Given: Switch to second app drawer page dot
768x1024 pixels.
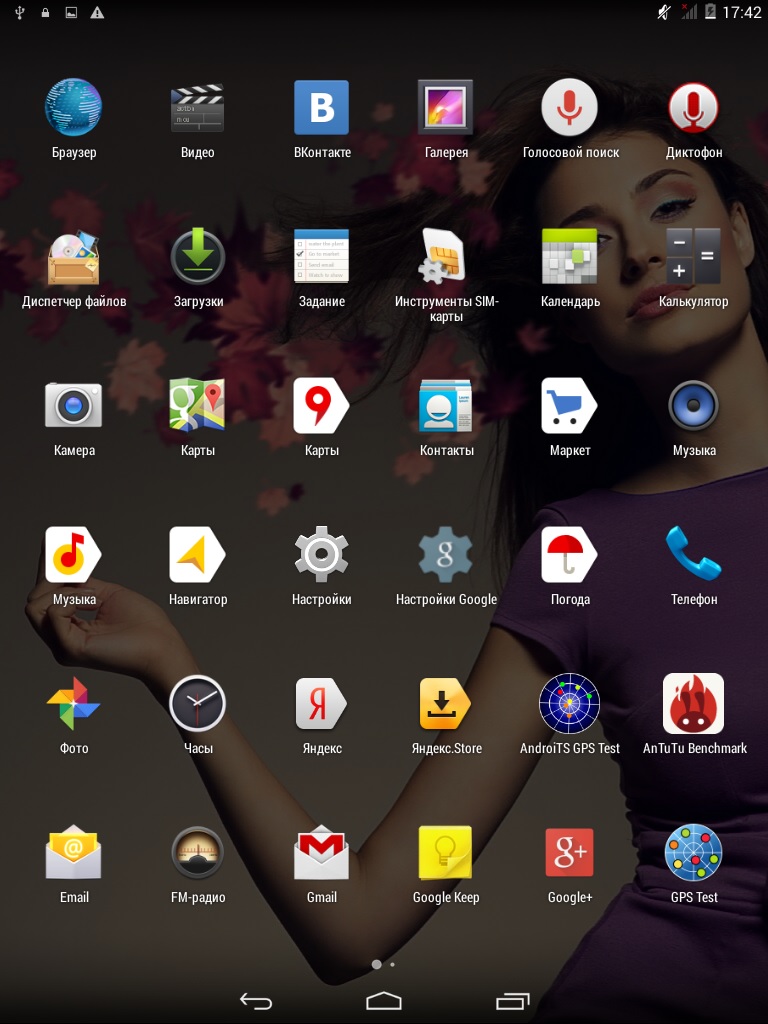Looking at the screenshot, I should point(392,964).
